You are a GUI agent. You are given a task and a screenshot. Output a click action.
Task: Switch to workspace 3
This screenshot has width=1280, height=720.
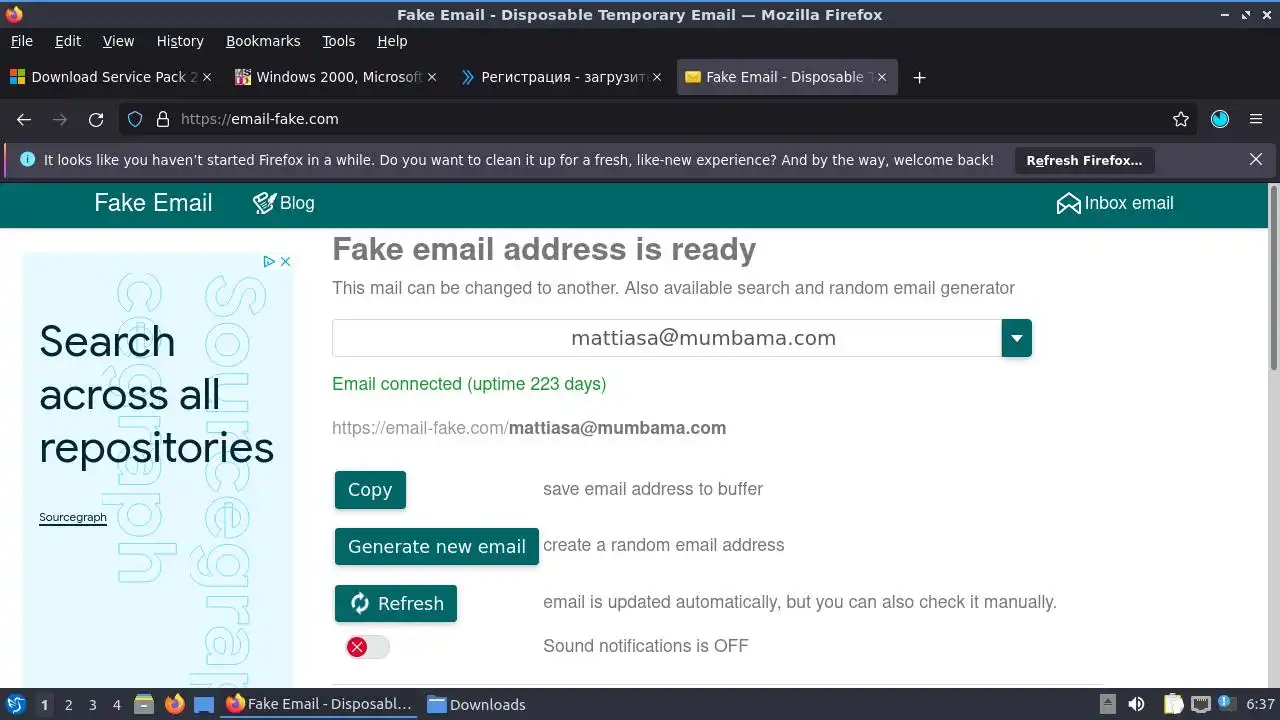93,704
